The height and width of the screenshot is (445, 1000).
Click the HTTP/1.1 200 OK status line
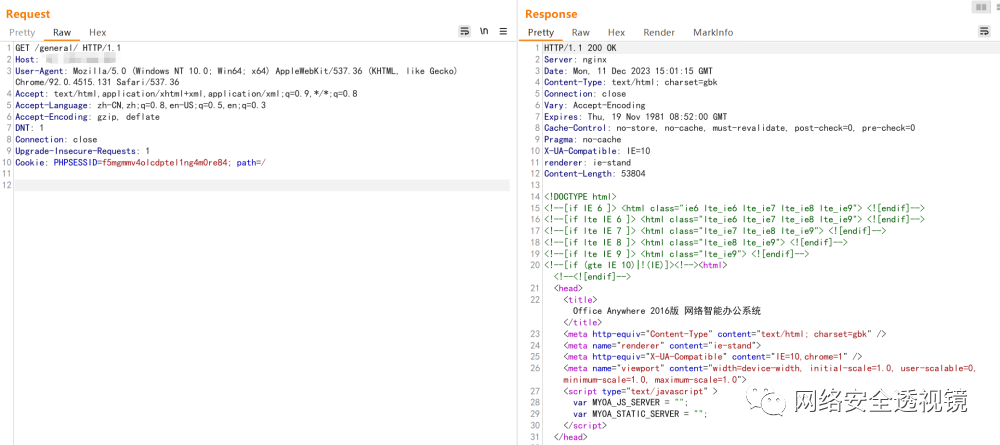coord(580,48)
